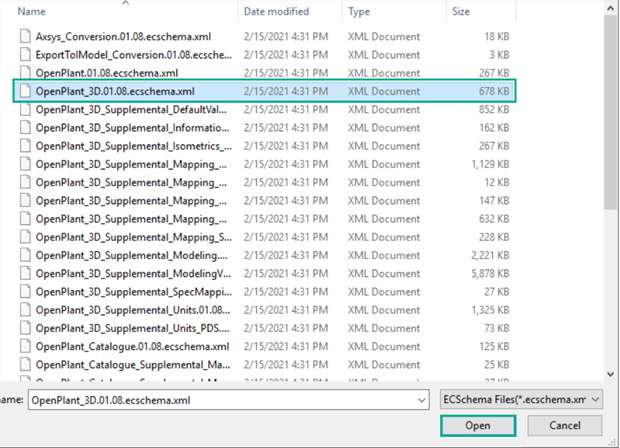Sort the list by Name column header
620x448 pixels.
click(x=31, y=11)
